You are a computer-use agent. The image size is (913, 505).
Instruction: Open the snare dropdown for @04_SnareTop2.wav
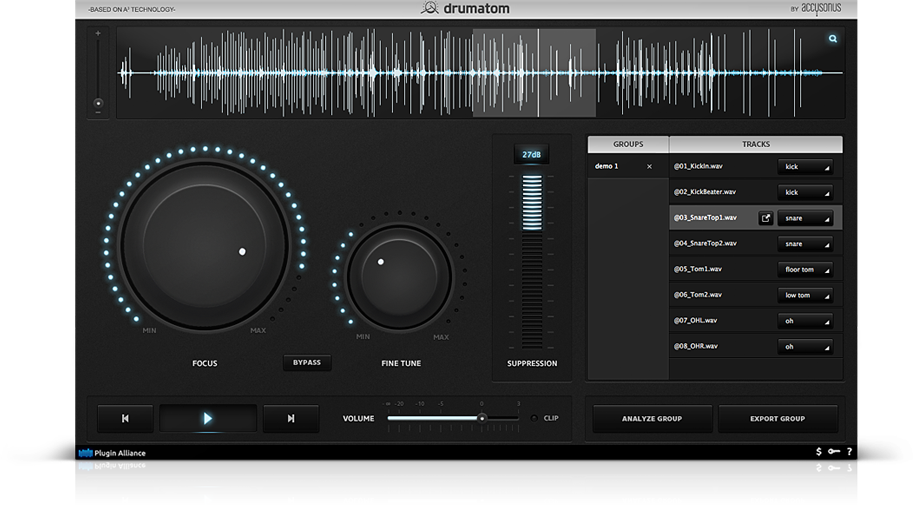pos(805,243)
